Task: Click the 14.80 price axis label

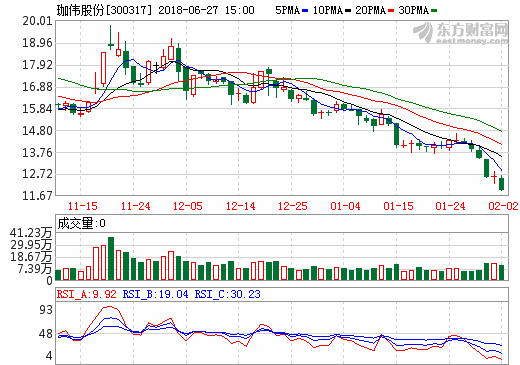Action: tap(38, 131)
